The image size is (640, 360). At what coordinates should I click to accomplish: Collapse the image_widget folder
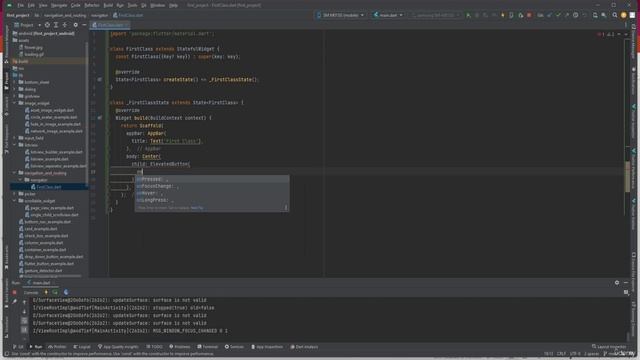(x=15, y=103)
